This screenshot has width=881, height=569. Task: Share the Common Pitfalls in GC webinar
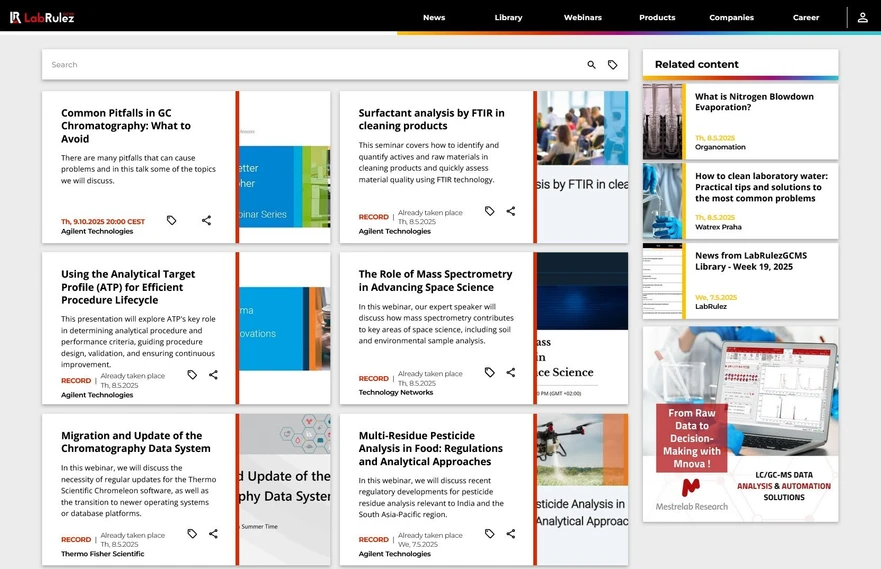(206, 220)
